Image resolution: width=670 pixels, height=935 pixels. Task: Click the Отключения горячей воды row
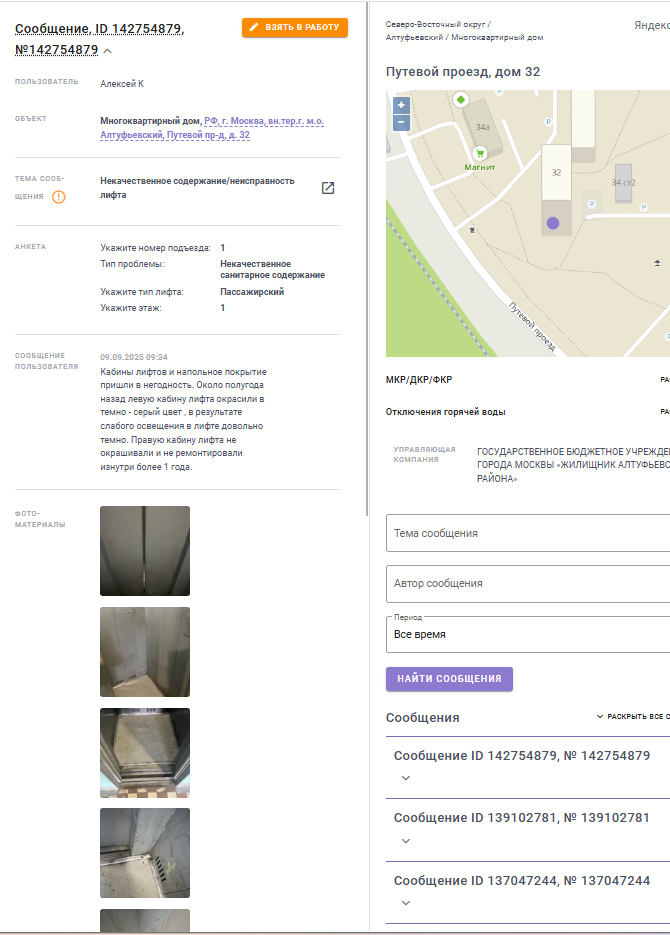pyautogui.click(x=528, y=412)
